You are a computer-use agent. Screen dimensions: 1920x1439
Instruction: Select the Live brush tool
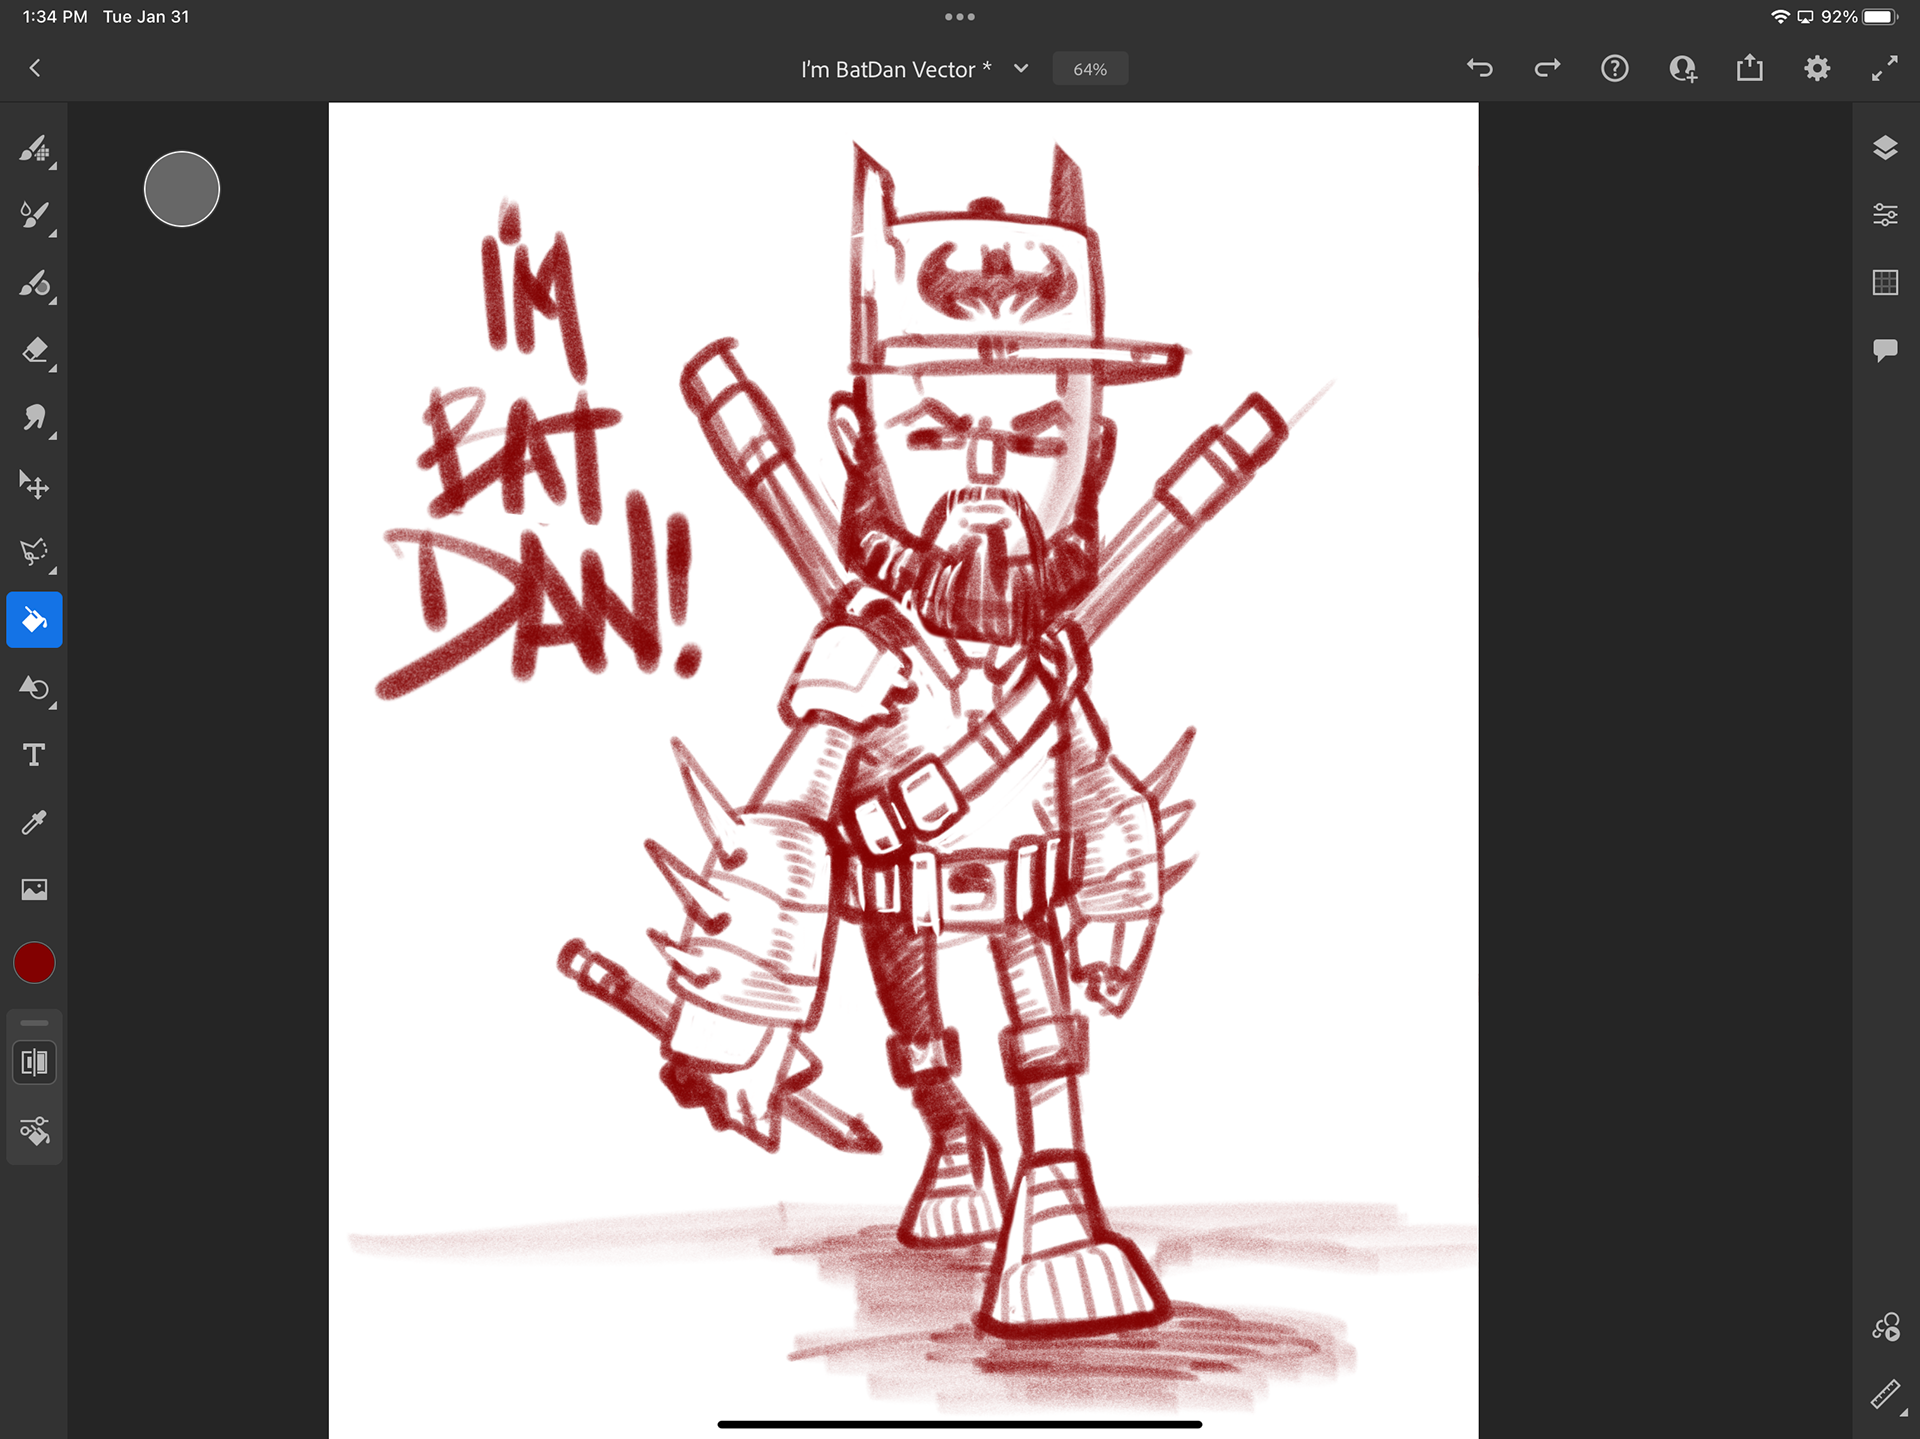(x=34, y=216)
